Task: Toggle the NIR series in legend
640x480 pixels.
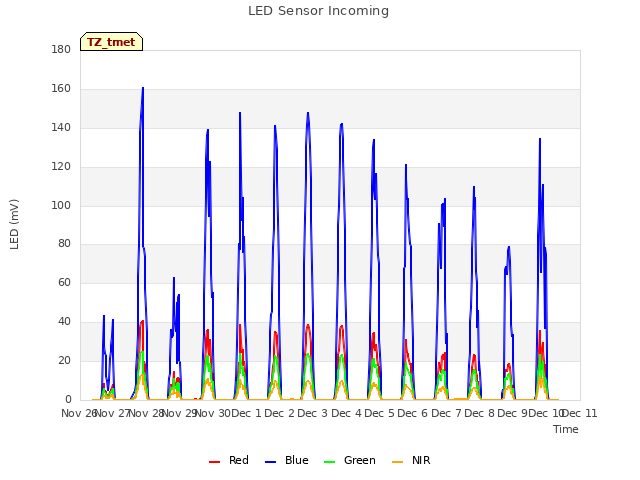Action: pyautogui.click(x=411, y=460)
